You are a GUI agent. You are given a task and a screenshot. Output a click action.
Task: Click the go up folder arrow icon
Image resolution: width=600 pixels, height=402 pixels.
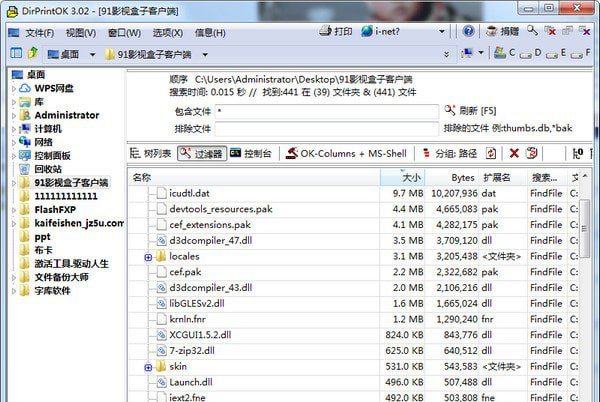pyautogui.click(x=33, y=52)
